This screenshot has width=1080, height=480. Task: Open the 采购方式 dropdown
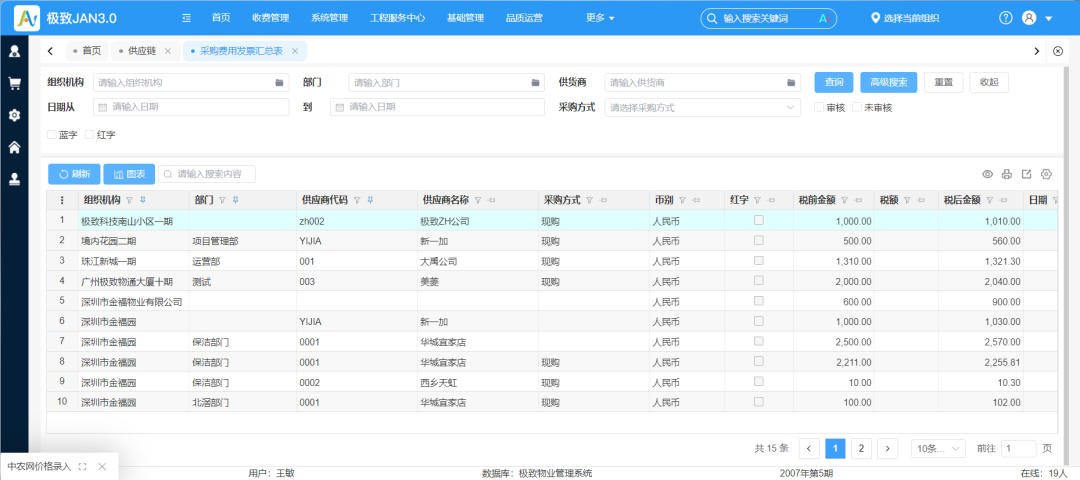[x=703, y=107]
